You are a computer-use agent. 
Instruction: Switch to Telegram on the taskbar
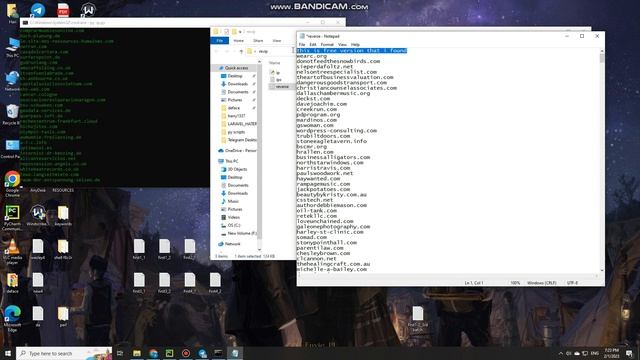pos(202,353)
